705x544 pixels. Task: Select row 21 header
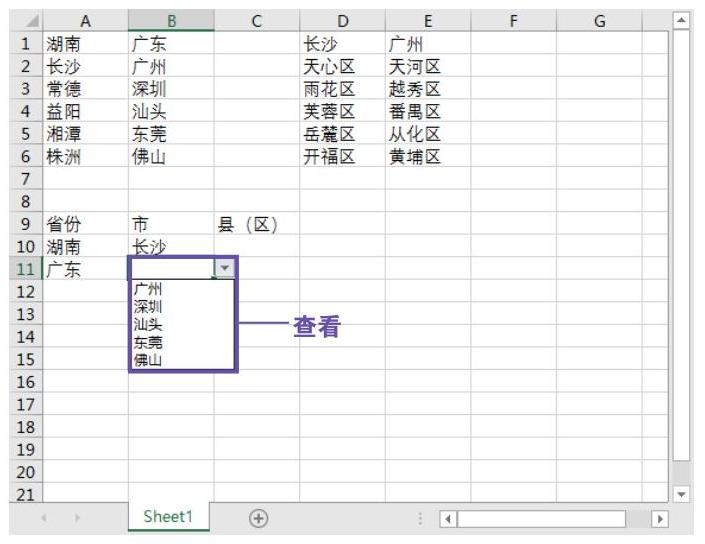(26, 494)
